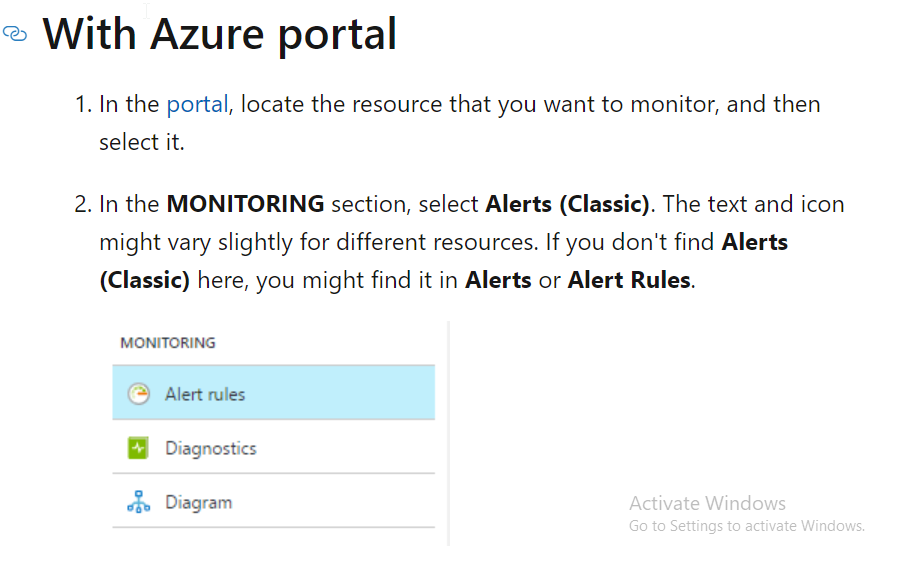Click the MONITORING header above Alert rules
Viewport: 897px width, 563px height.
click(168, 343)
